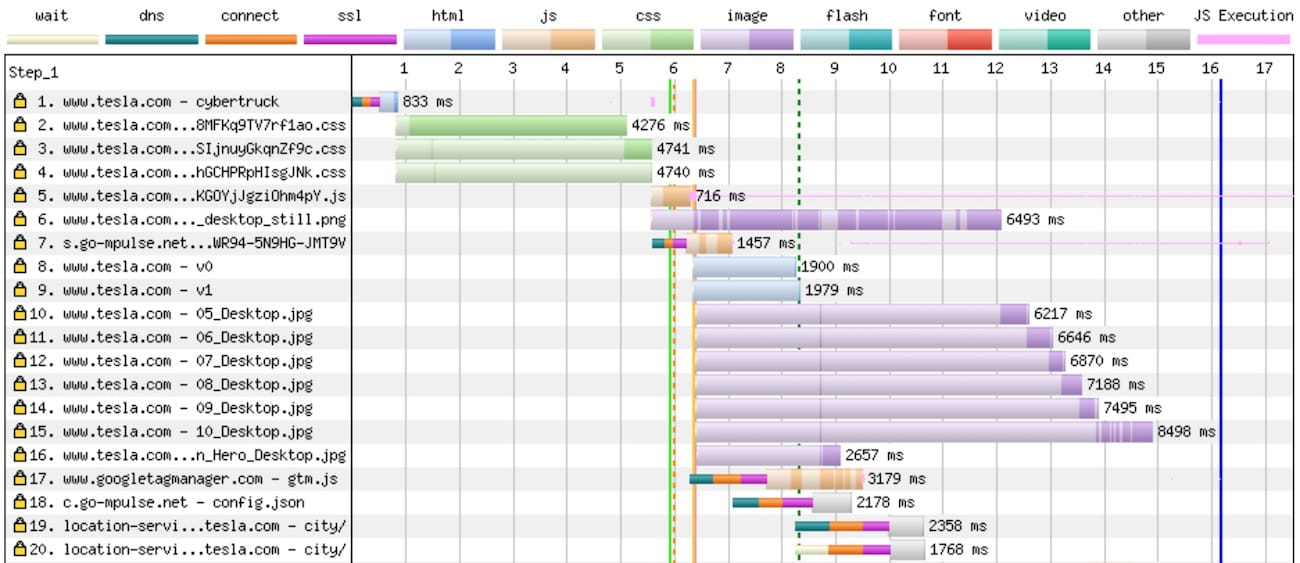This screenshot has width=1300, height=563.
Task: Click the purple waterfall bar for _desktop_still.png
Action: click(x=826, y=219)
